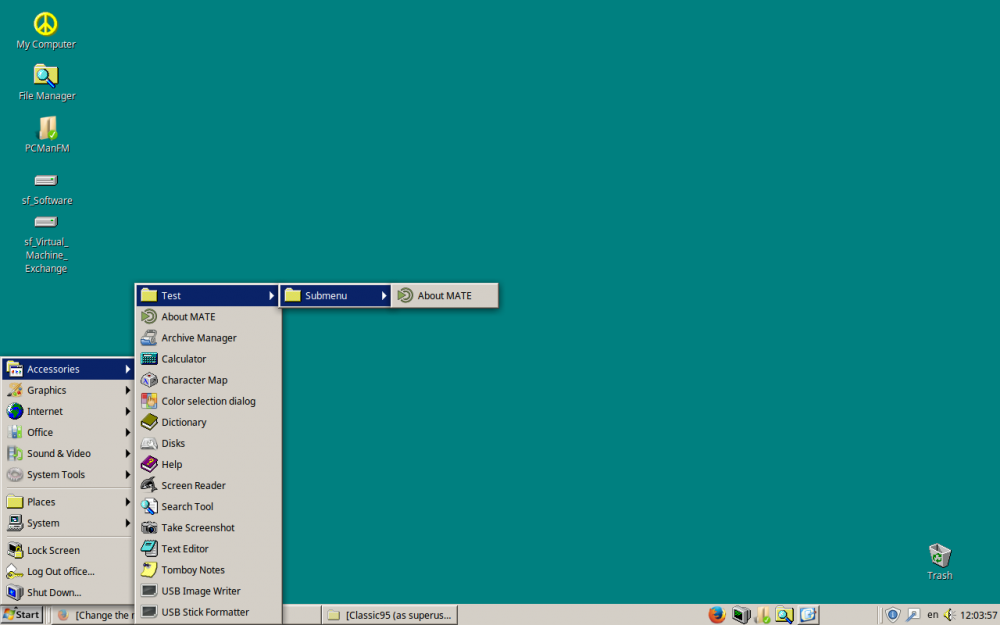1000x625 pixels.
Task: Launch About MATE inside Submenu flyout
Action: pyautogui.click(x=445, y=295)
